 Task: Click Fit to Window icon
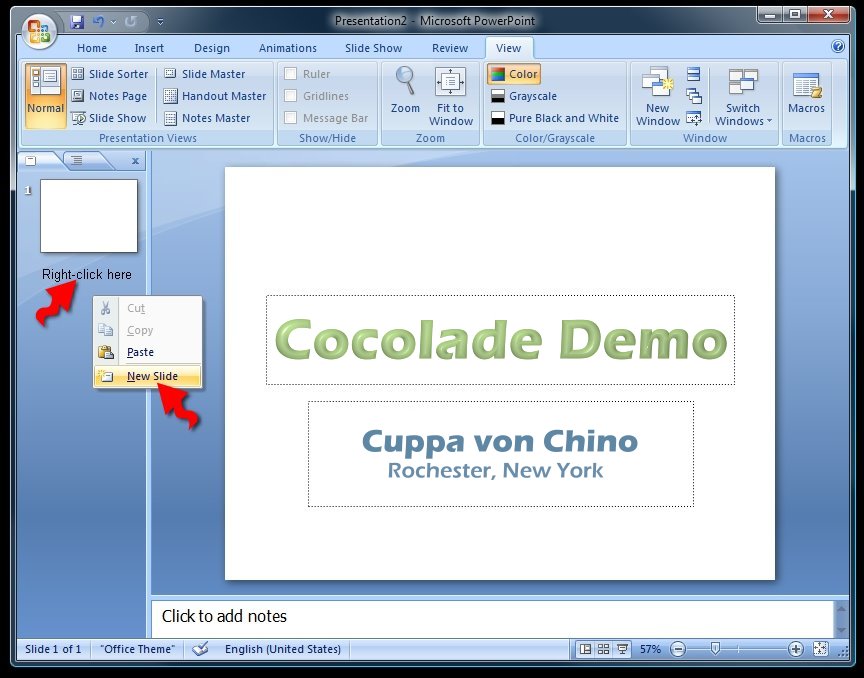point(451,90)
